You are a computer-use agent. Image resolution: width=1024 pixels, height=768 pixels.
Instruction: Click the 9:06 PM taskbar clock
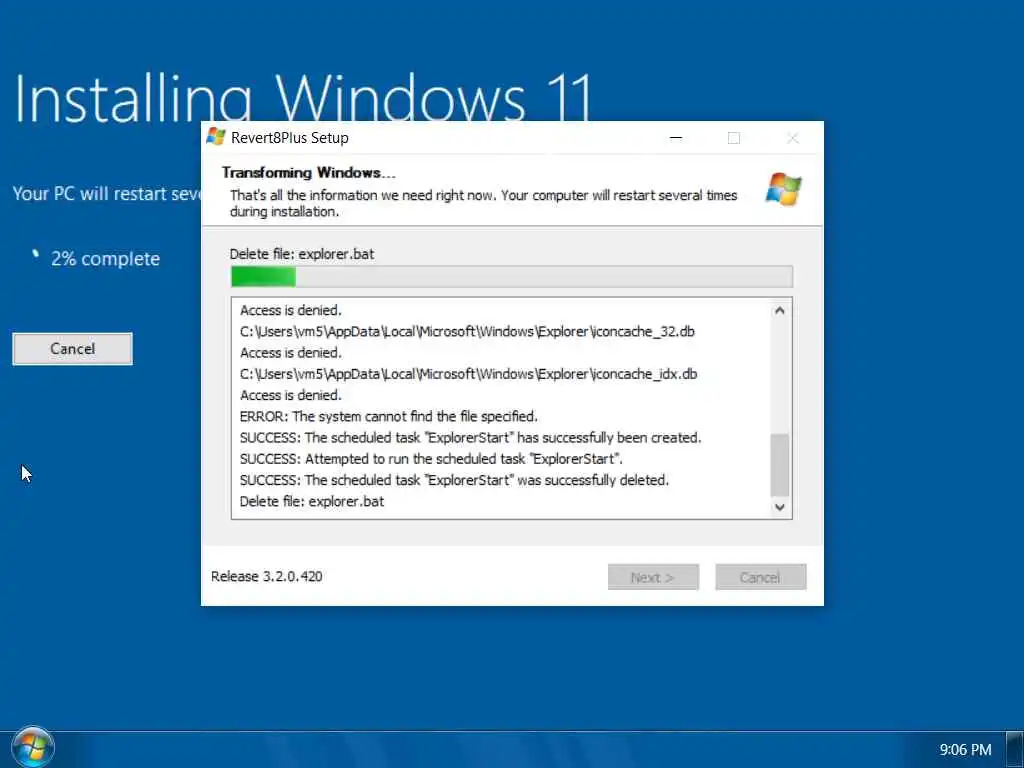point(965,750)
